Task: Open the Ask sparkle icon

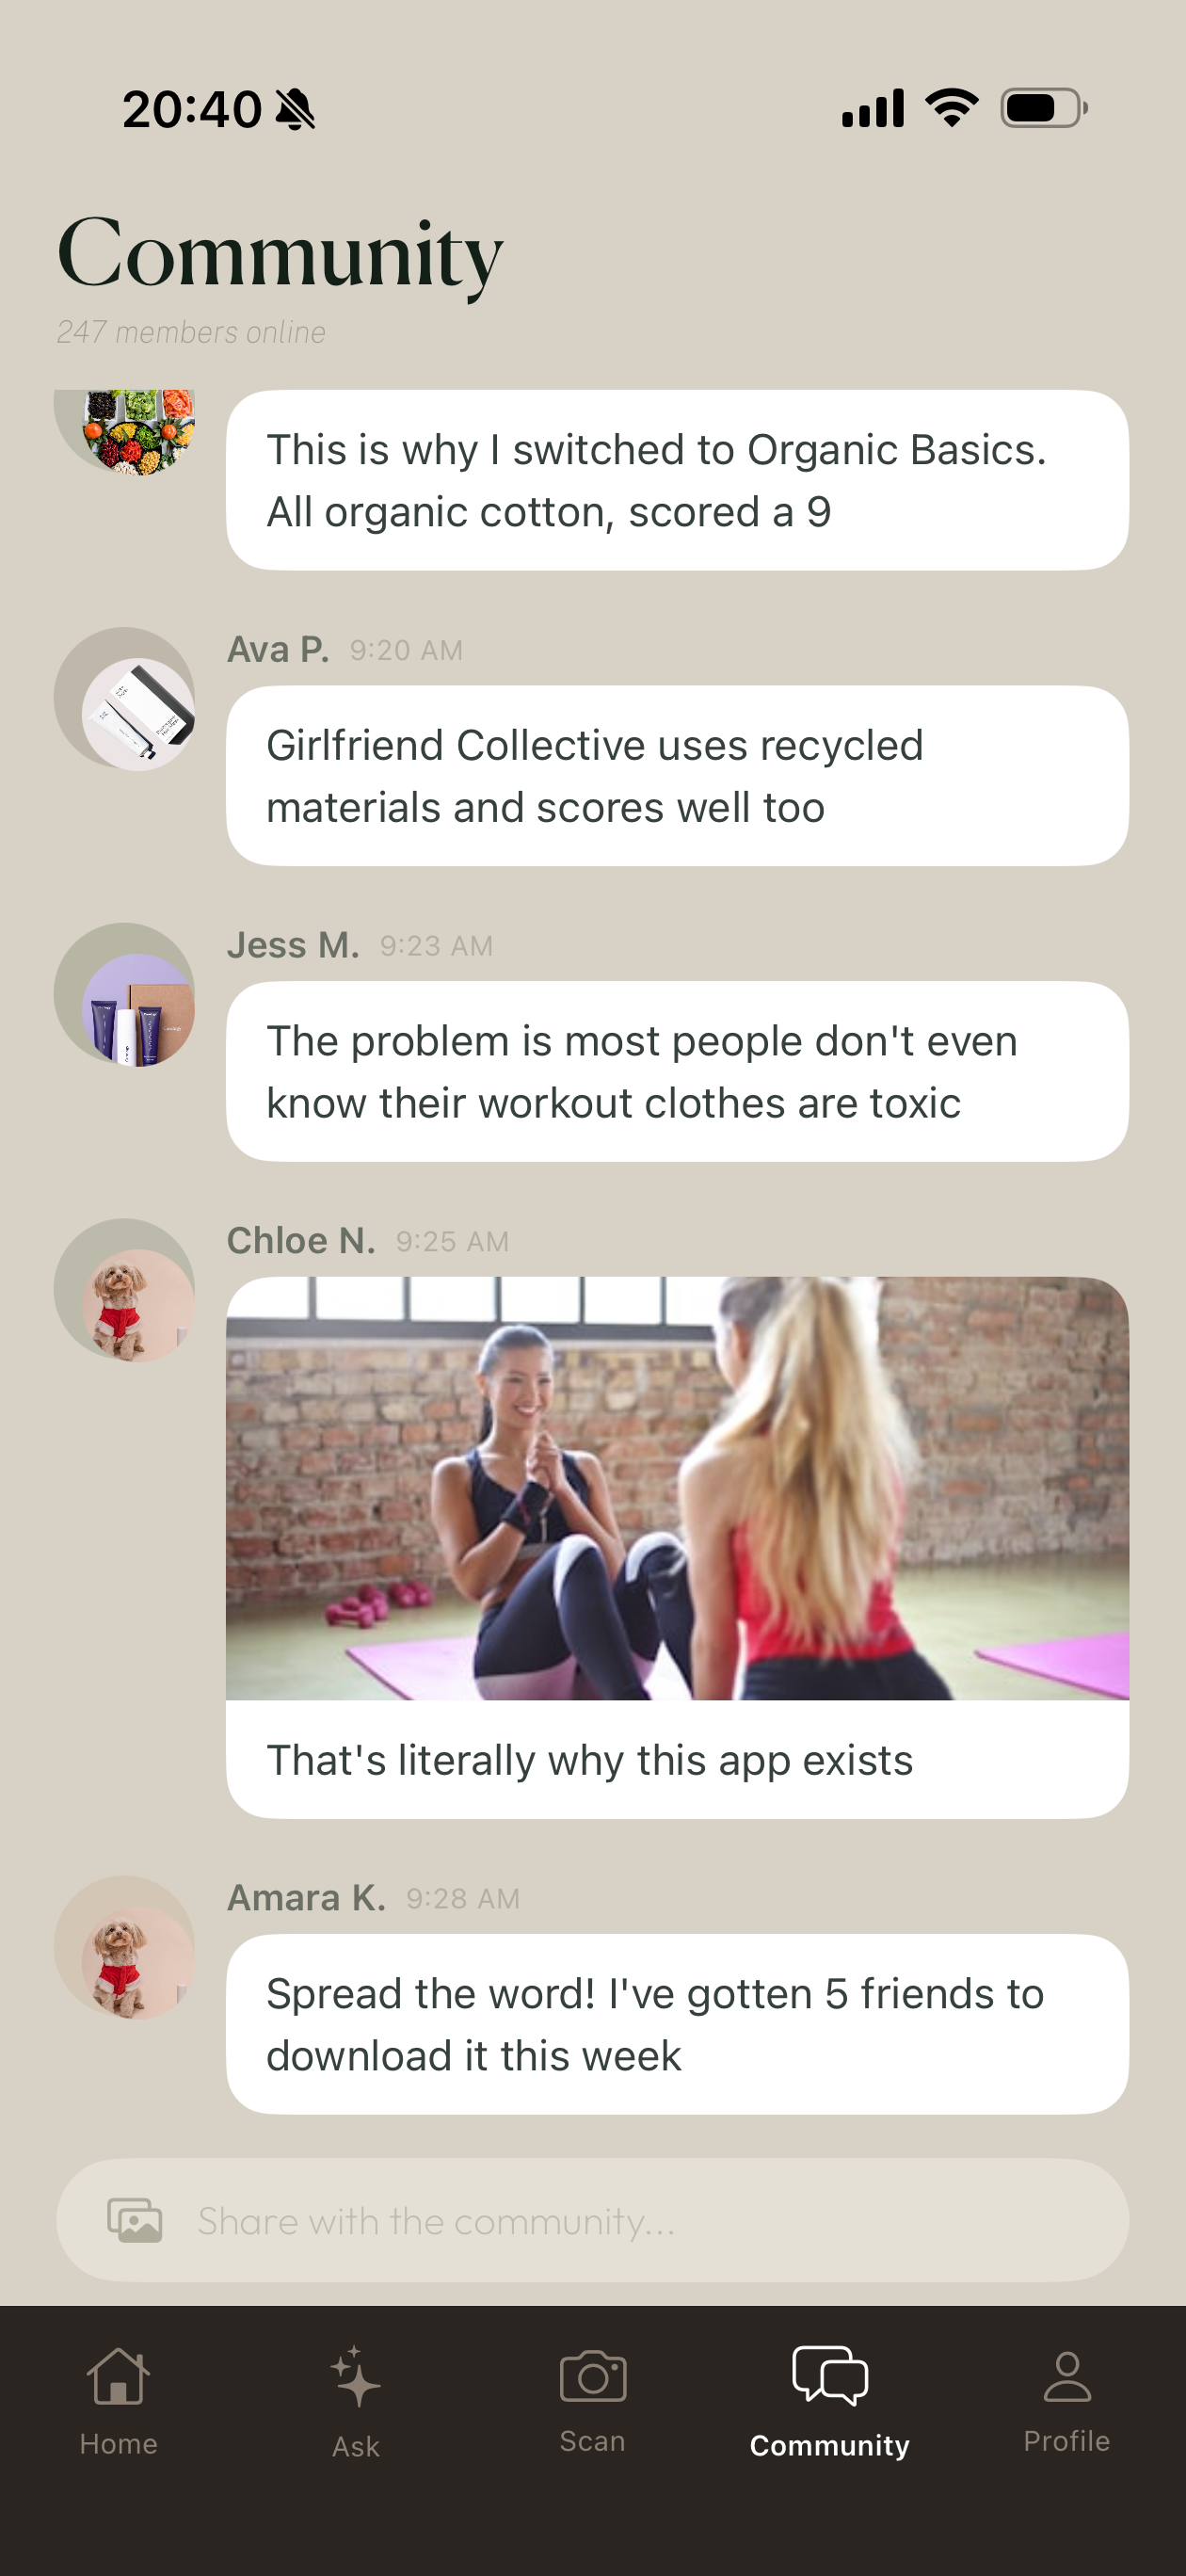Action: tap(355, 2376)
